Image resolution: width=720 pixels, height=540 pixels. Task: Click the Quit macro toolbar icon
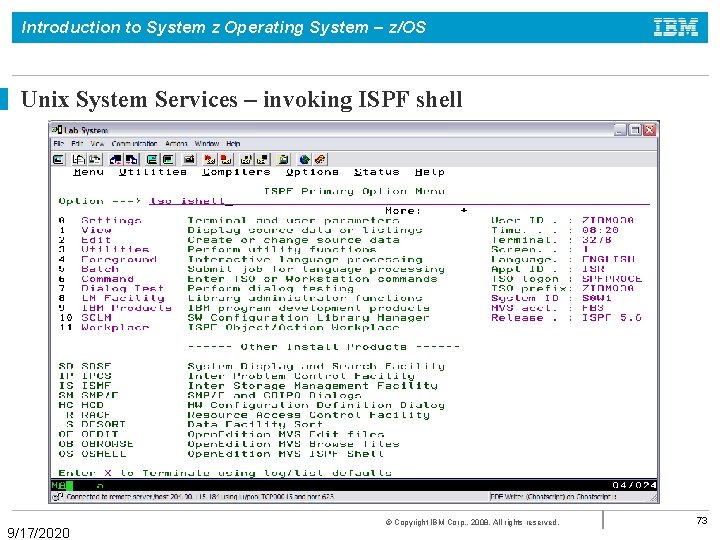[263, 159]
